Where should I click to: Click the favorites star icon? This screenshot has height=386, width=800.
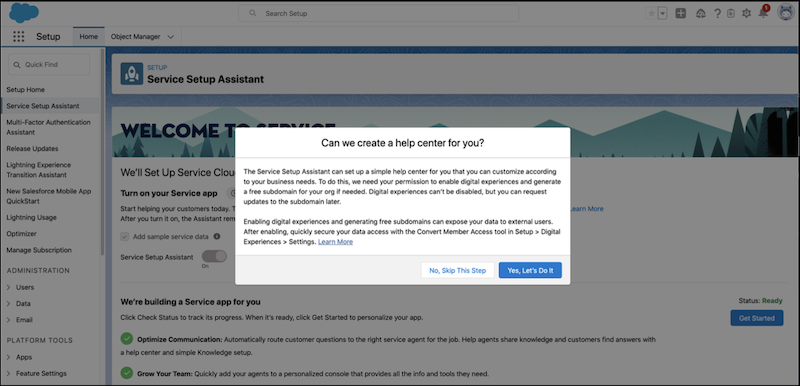(x=651, y=14)
